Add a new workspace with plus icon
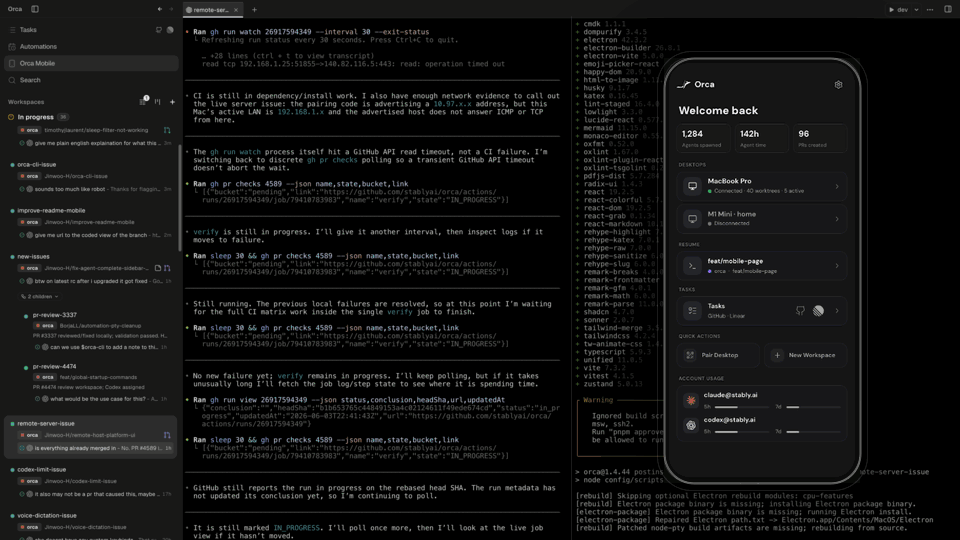This screenshot has width=960, height=540. pyautogui.click(x=172, y=102)
